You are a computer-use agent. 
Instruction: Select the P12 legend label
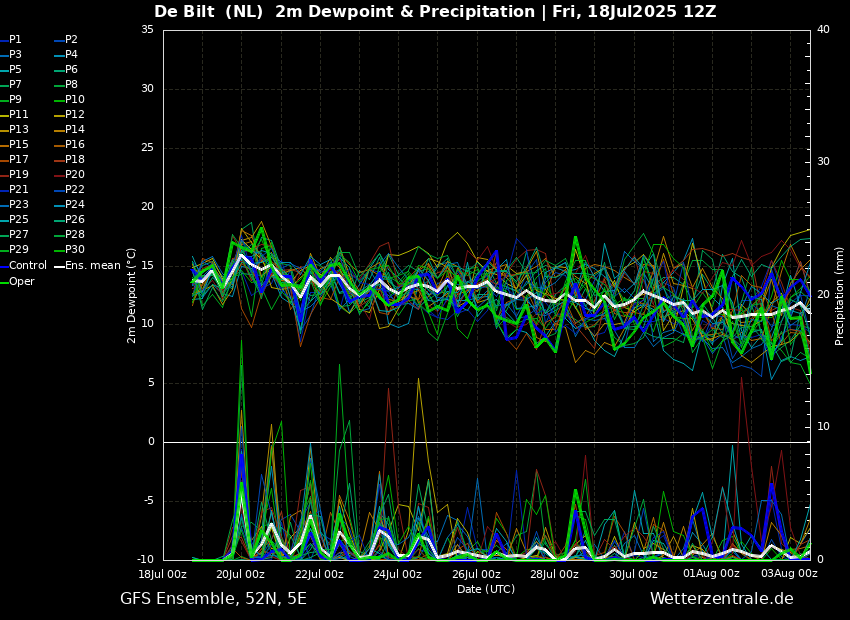click(x=75, y=114)
